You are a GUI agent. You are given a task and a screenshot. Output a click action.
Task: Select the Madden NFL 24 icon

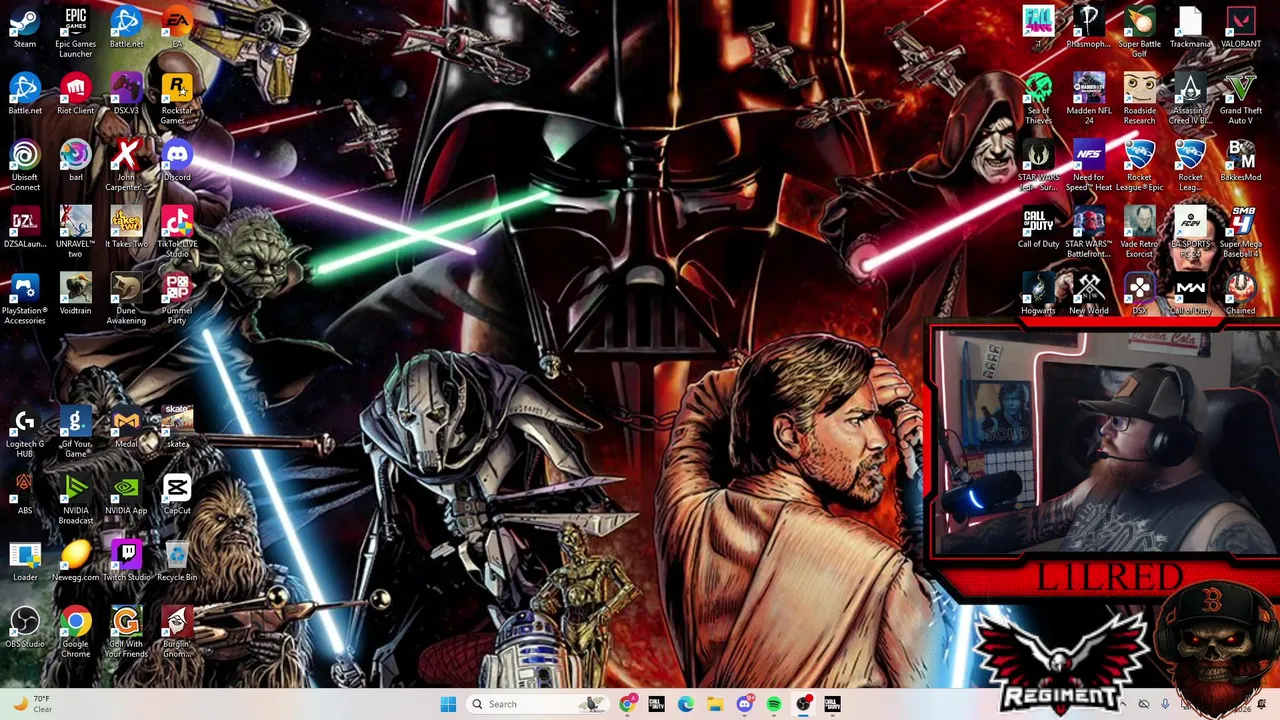[1088, 99]
